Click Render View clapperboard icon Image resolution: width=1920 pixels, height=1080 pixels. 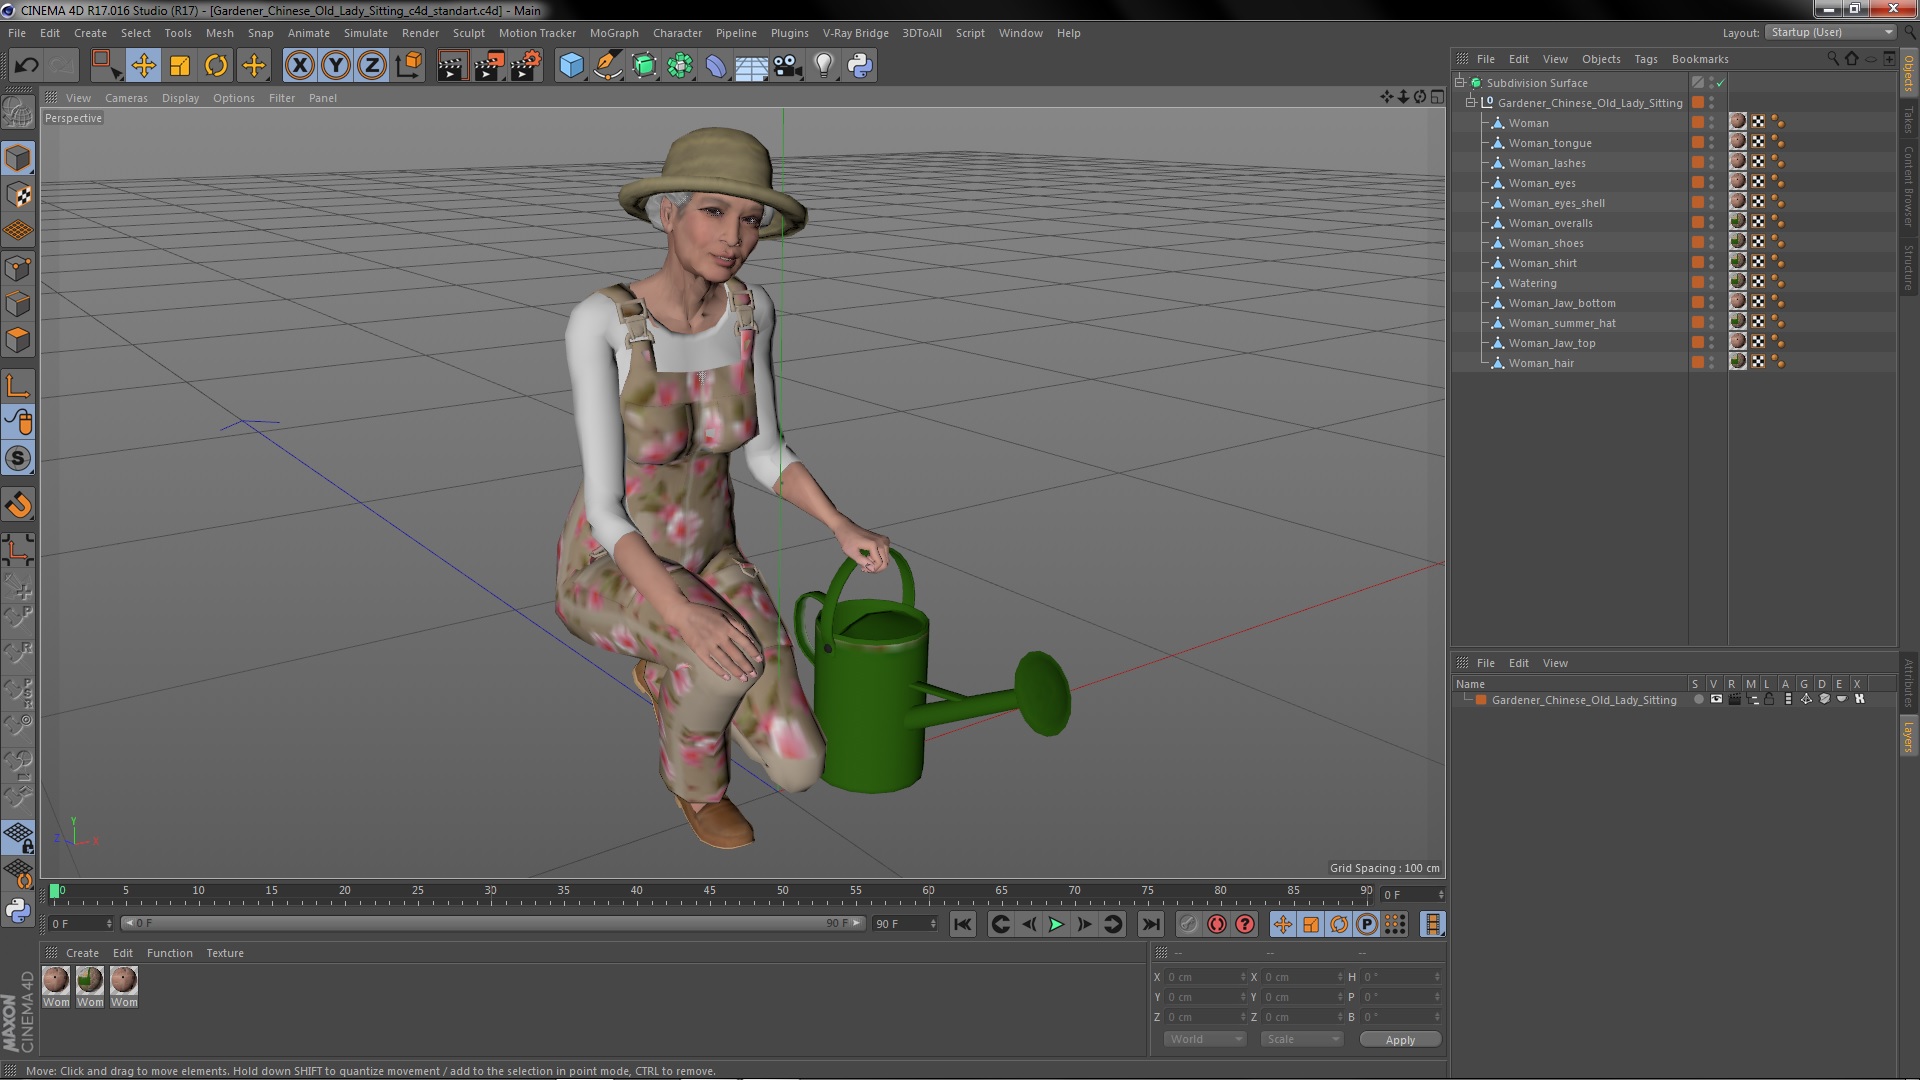[x=452, y=66]
